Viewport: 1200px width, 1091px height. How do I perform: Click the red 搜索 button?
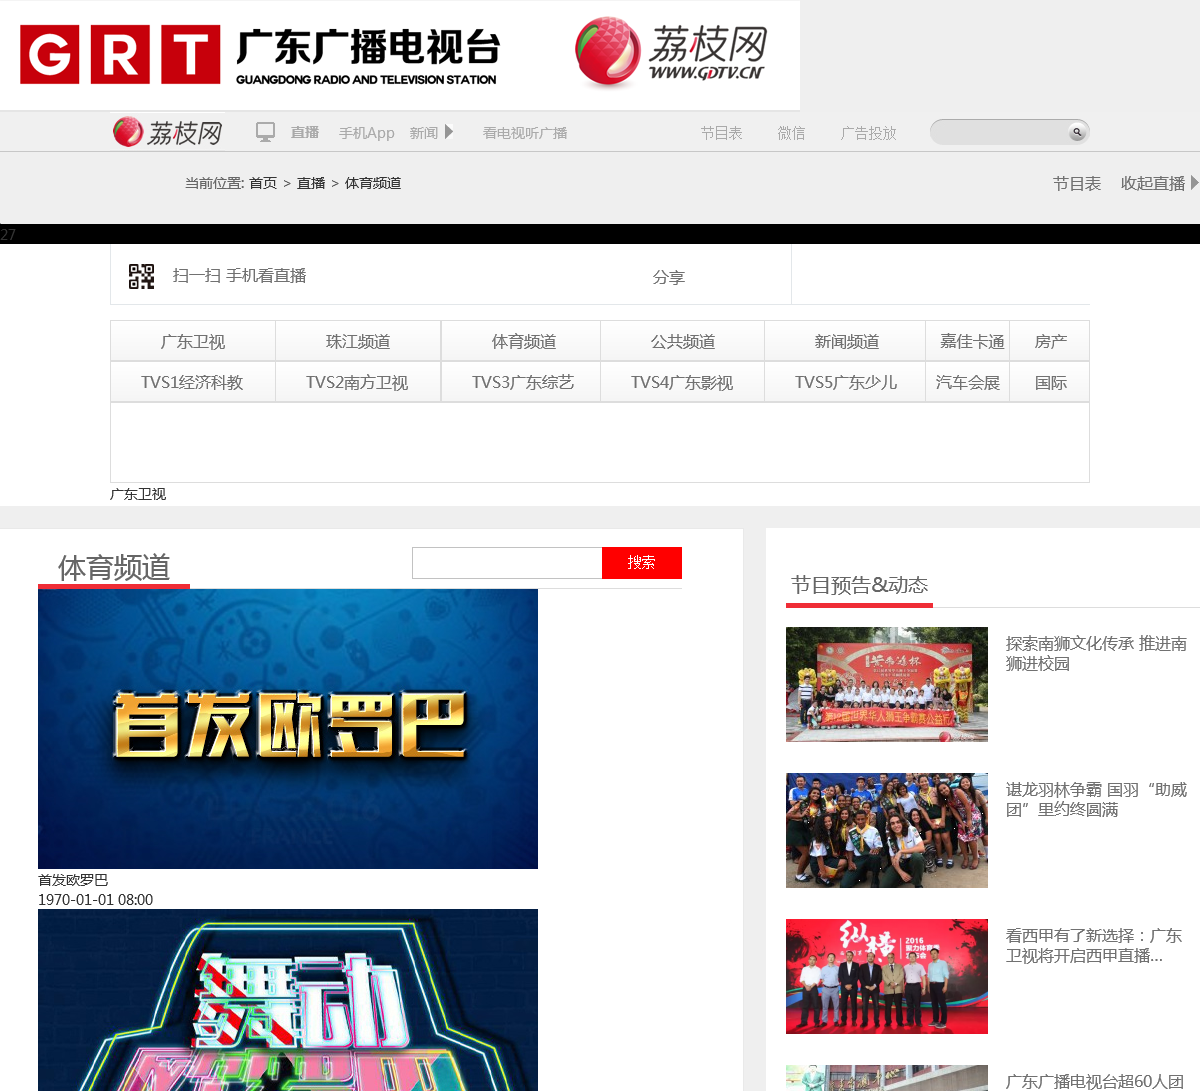[x=642, y=563]
